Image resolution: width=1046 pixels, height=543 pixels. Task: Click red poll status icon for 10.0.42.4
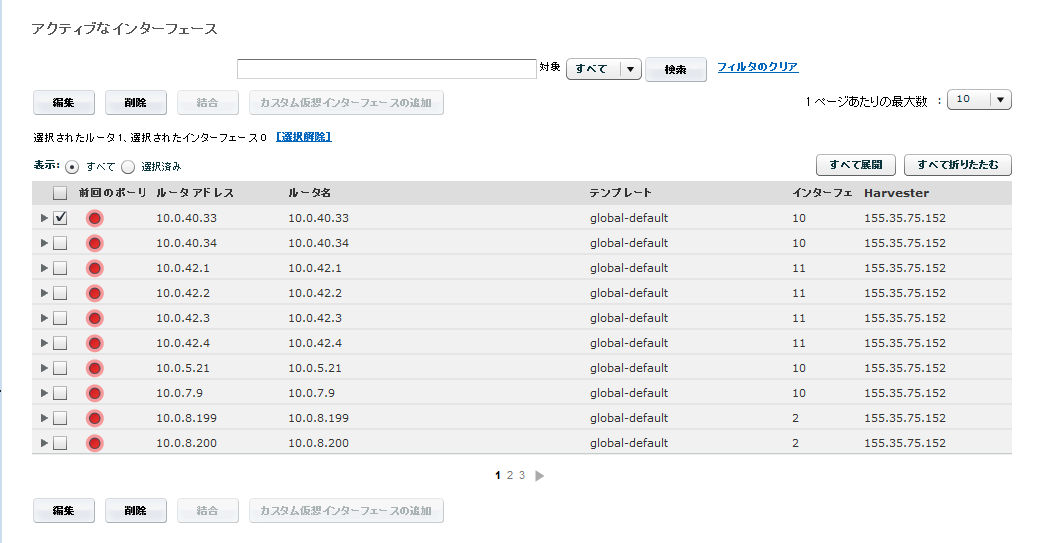[95, 343]
